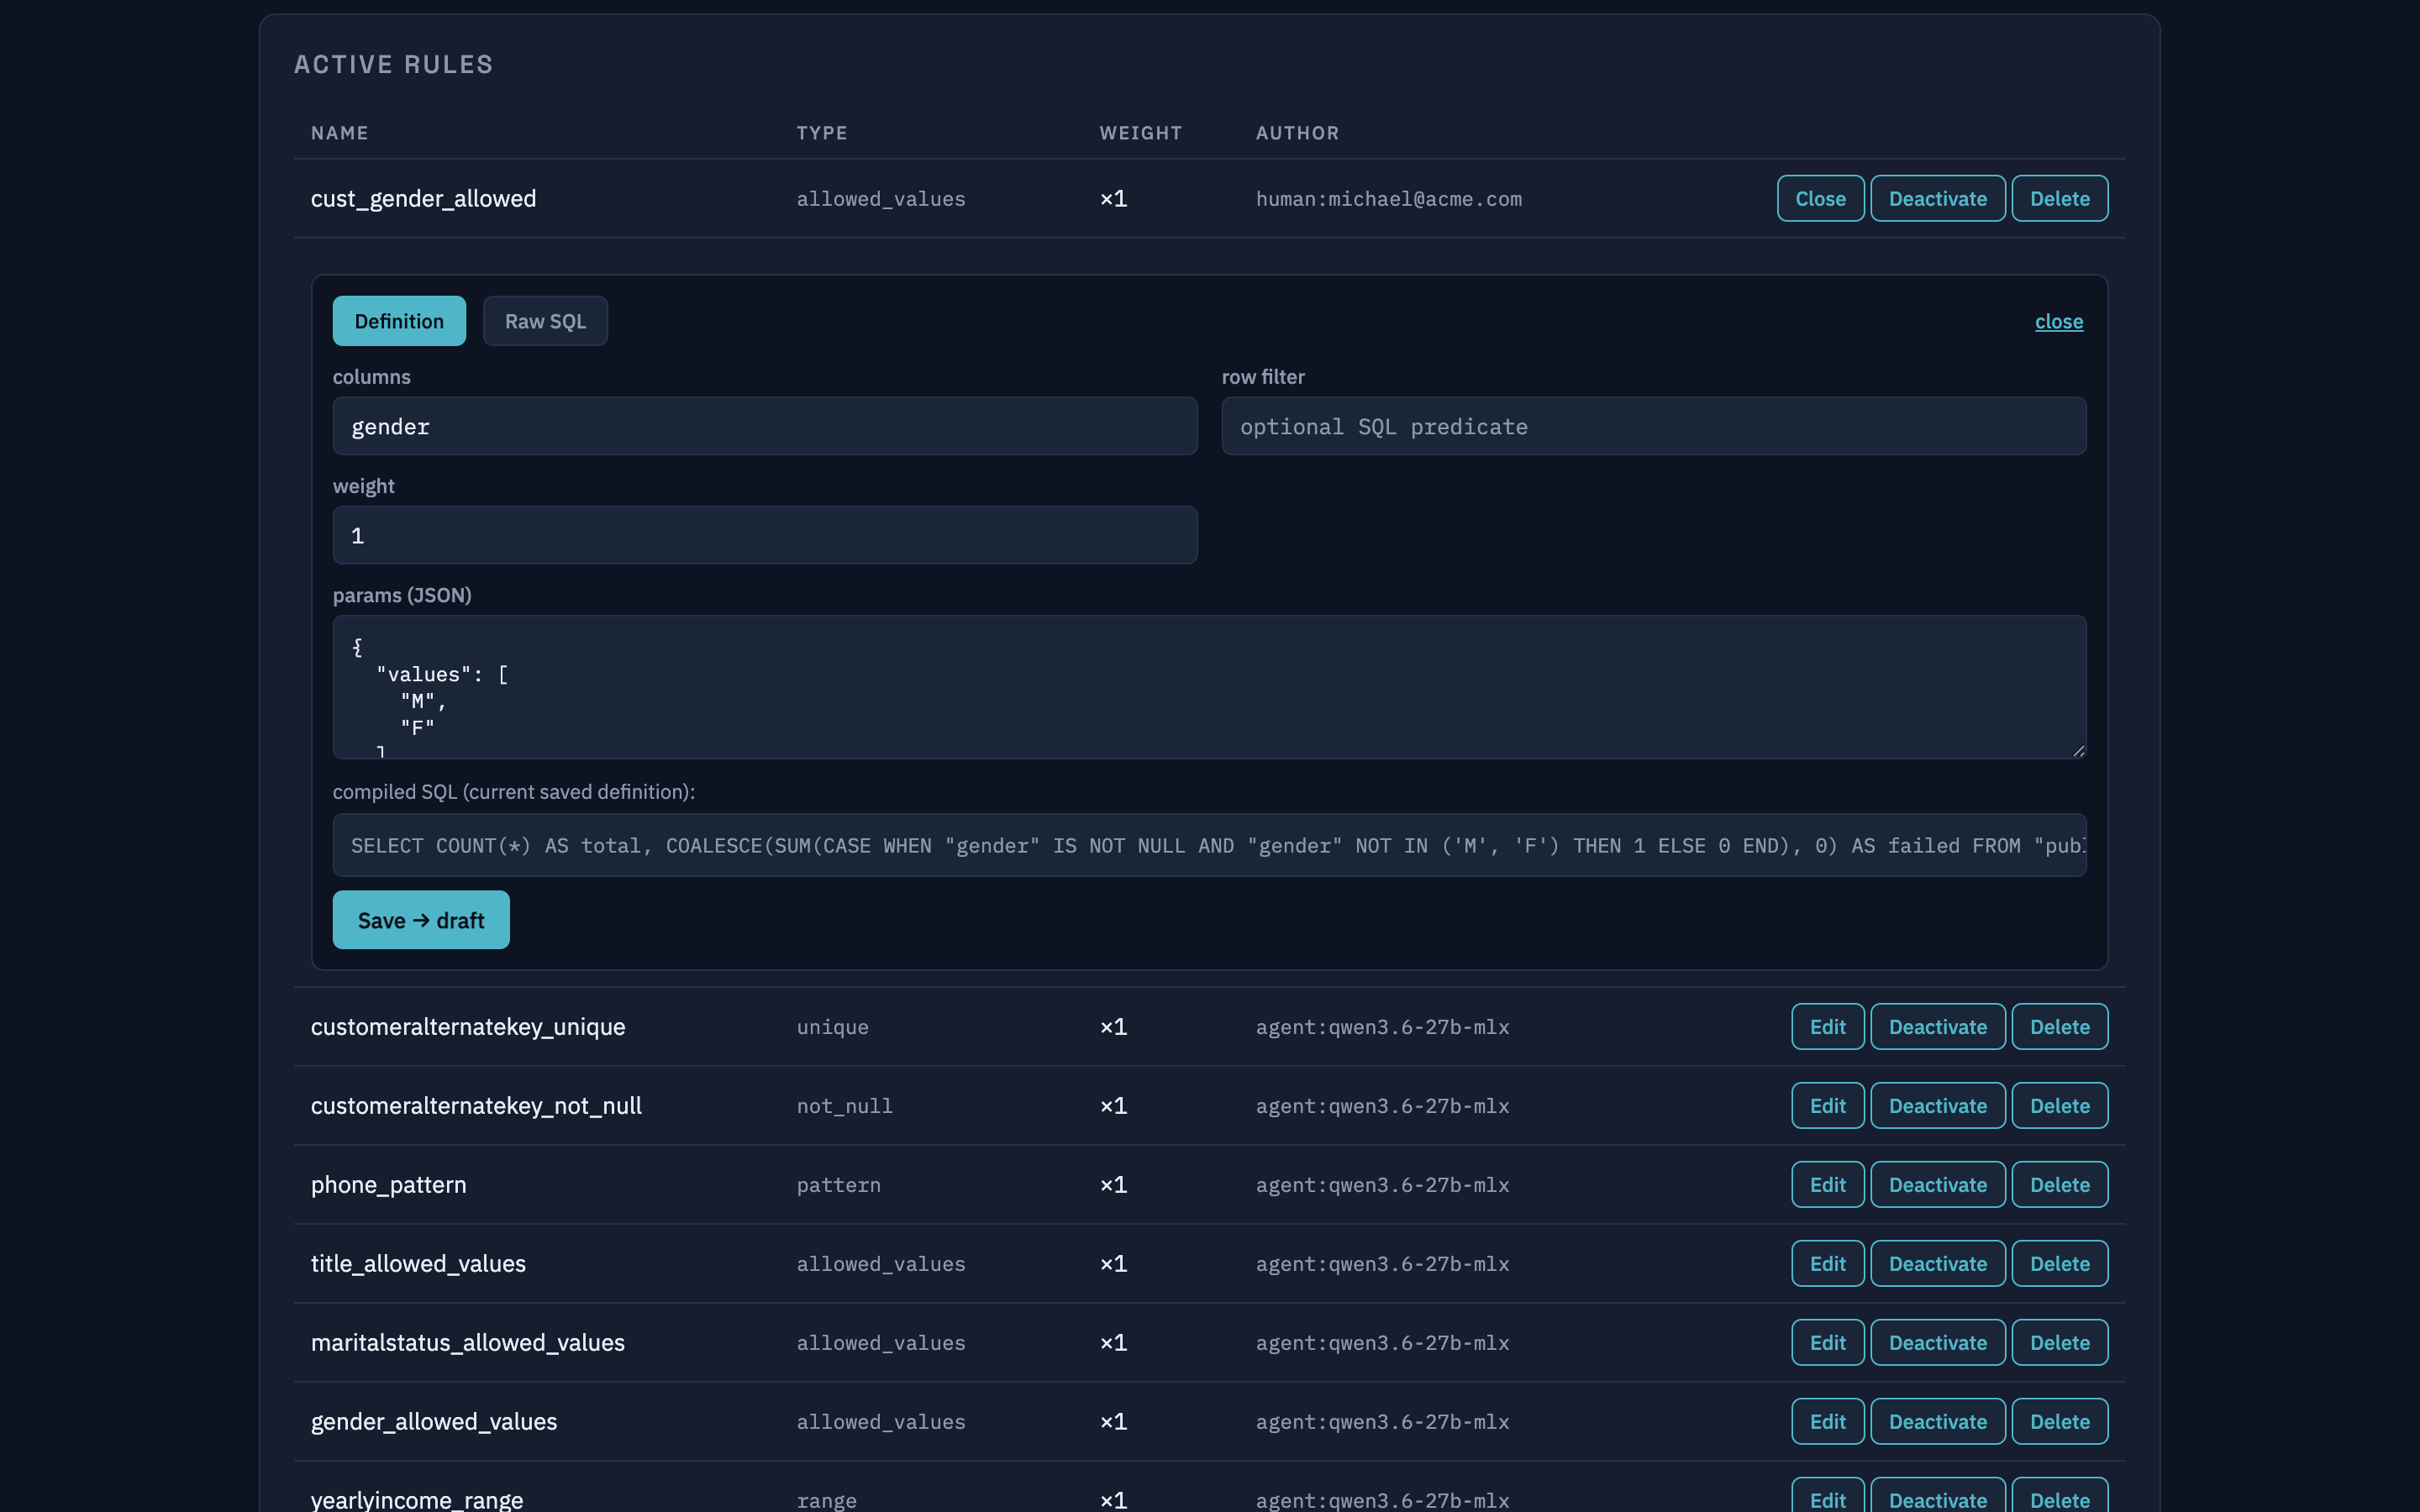2420x1512 pixels.
Task: Delete the phone_pattern rule
Action: 2060,1184
